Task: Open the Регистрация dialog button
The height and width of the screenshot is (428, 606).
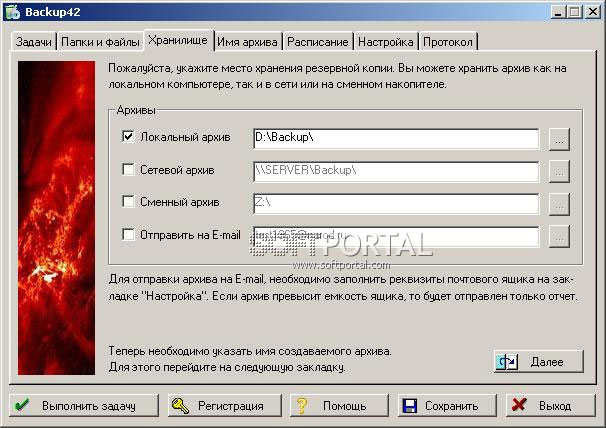Action: point(225,406)
